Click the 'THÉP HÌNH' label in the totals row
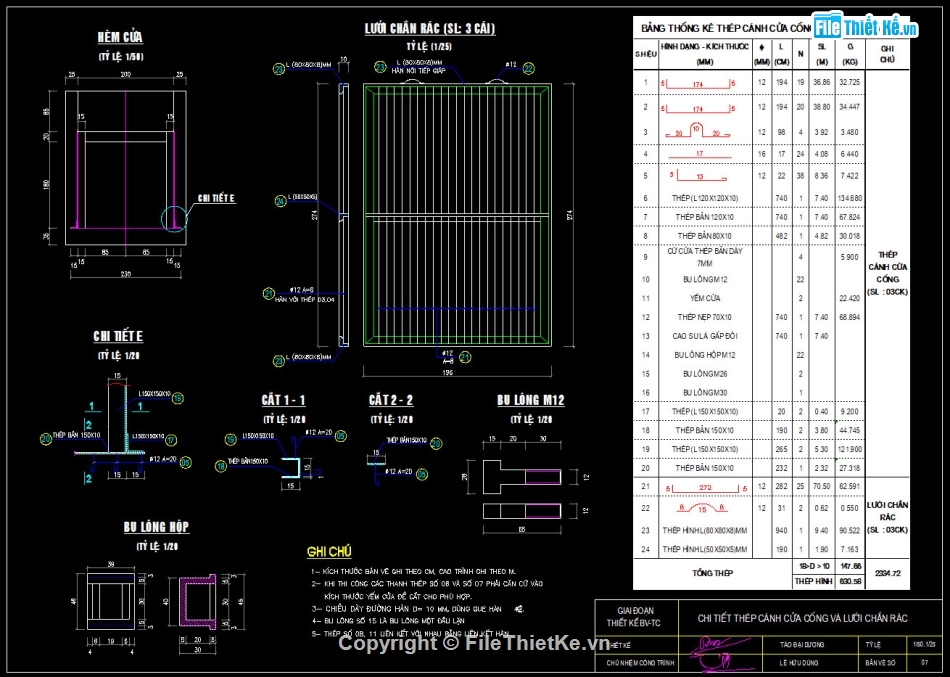This screenshot has height=677, width=950. [x=813, y=581]
